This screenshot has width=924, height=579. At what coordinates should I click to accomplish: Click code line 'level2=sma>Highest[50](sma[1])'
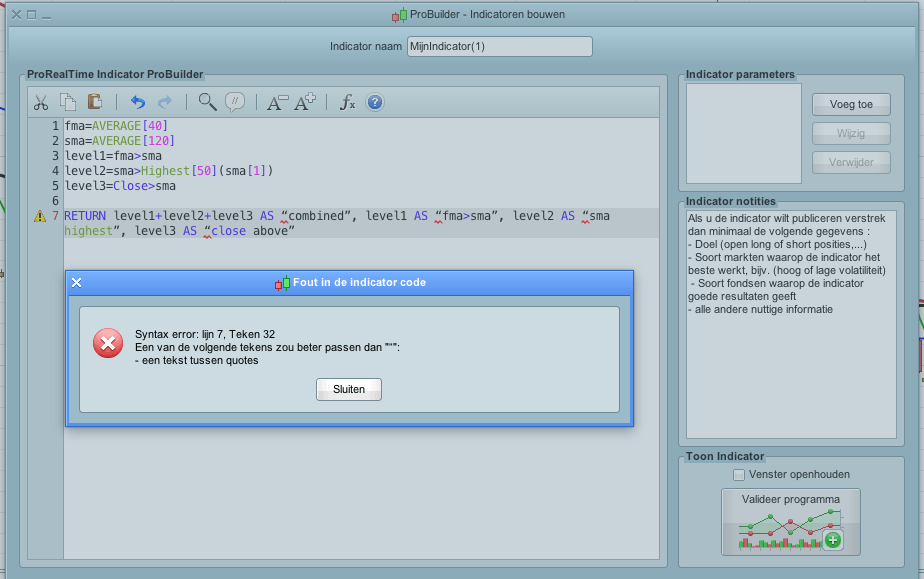click(x=169, y=171)
